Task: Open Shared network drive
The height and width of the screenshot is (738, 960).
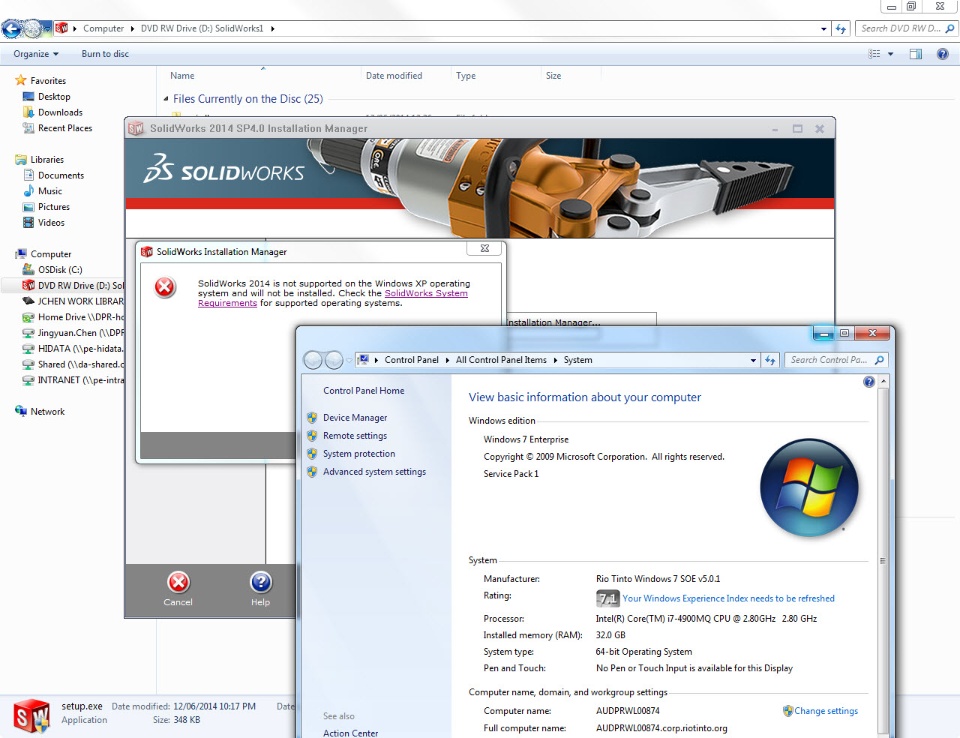Action: 72,364
